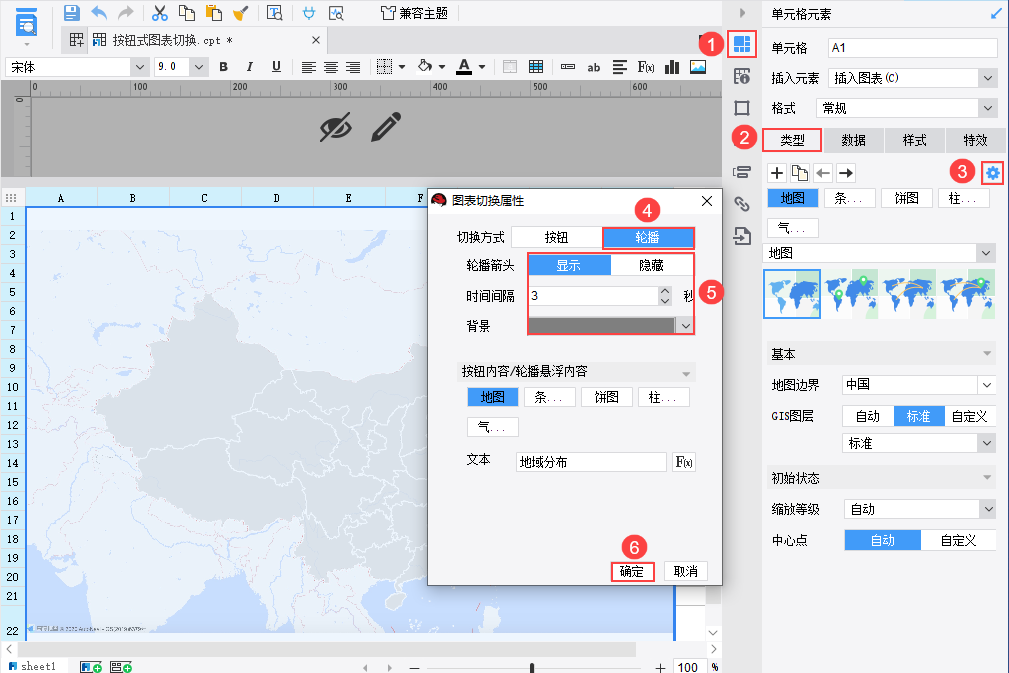Image resolution: width=1009 pixels, height=673 pixels.
Task: Click 兼容主题 theme button
Action: pyautogui.click(x=414, y=13)
